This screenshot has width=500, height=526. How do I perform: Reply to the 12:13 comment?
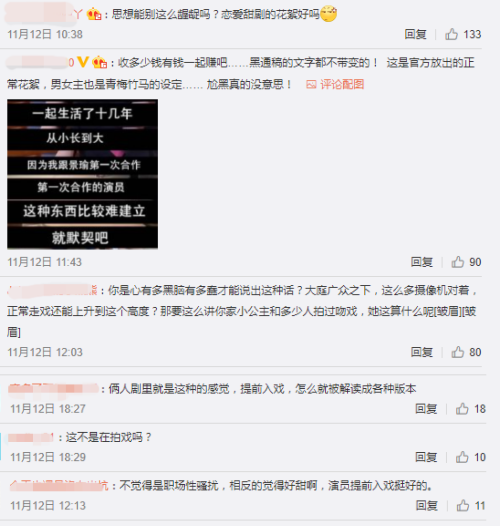pyautogui.click(x=427, y=505)
